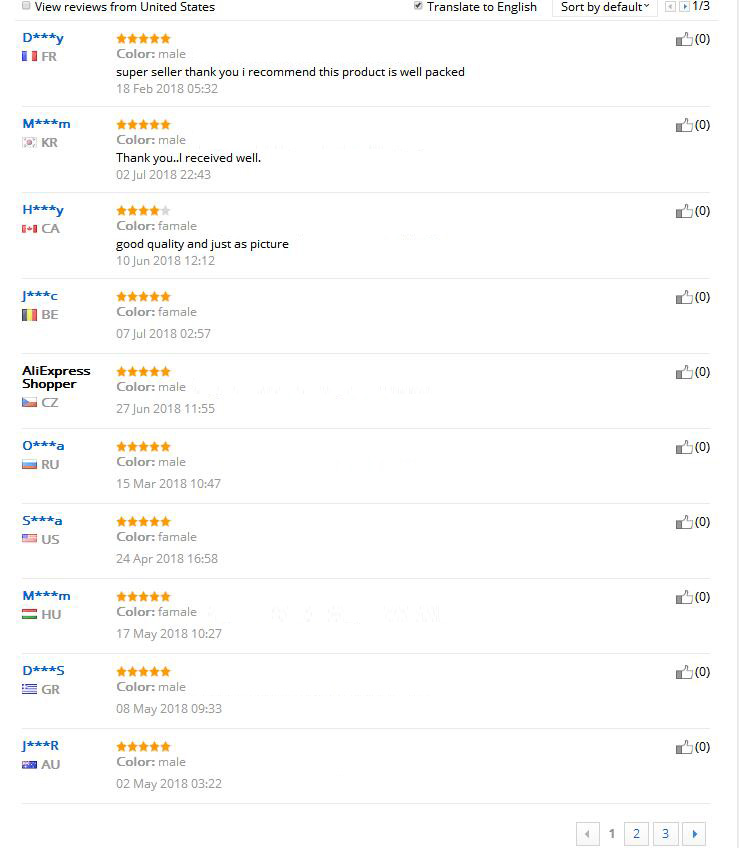The width and height of the screenshot is (739, 848).
Task: Click helpful thumbs-up on H***y's review
Action: pyautogui.click(x=684, y=212)
